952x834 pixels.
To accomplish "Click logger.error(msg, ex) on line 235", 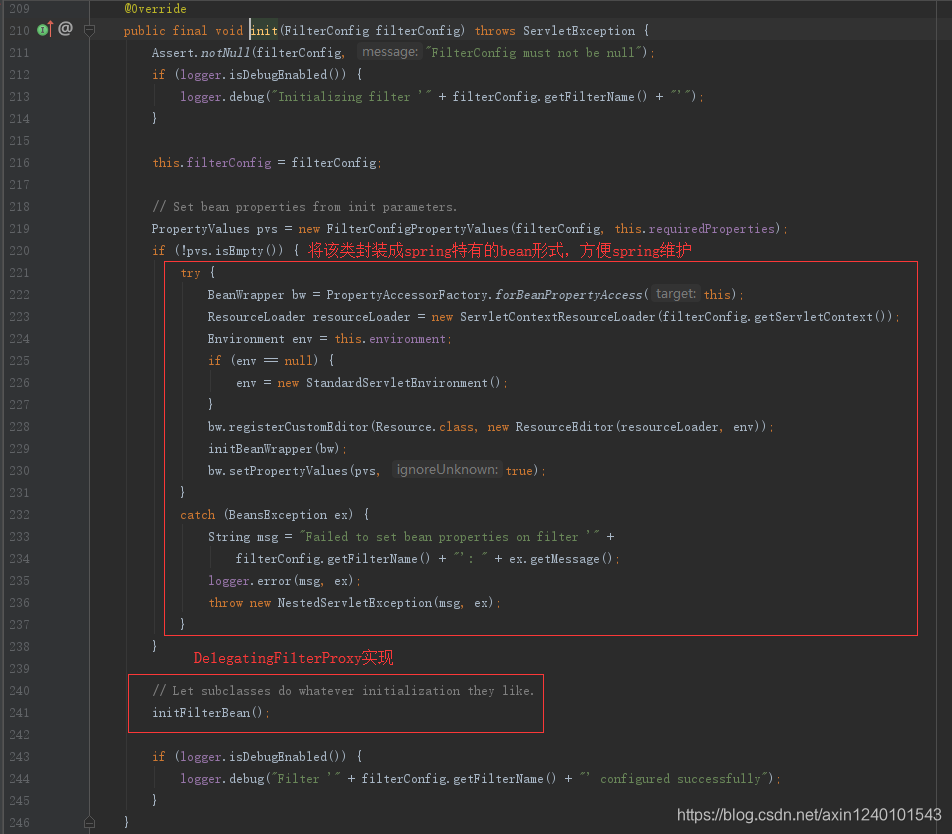I will pyautogui.click(x=282, y=581).
